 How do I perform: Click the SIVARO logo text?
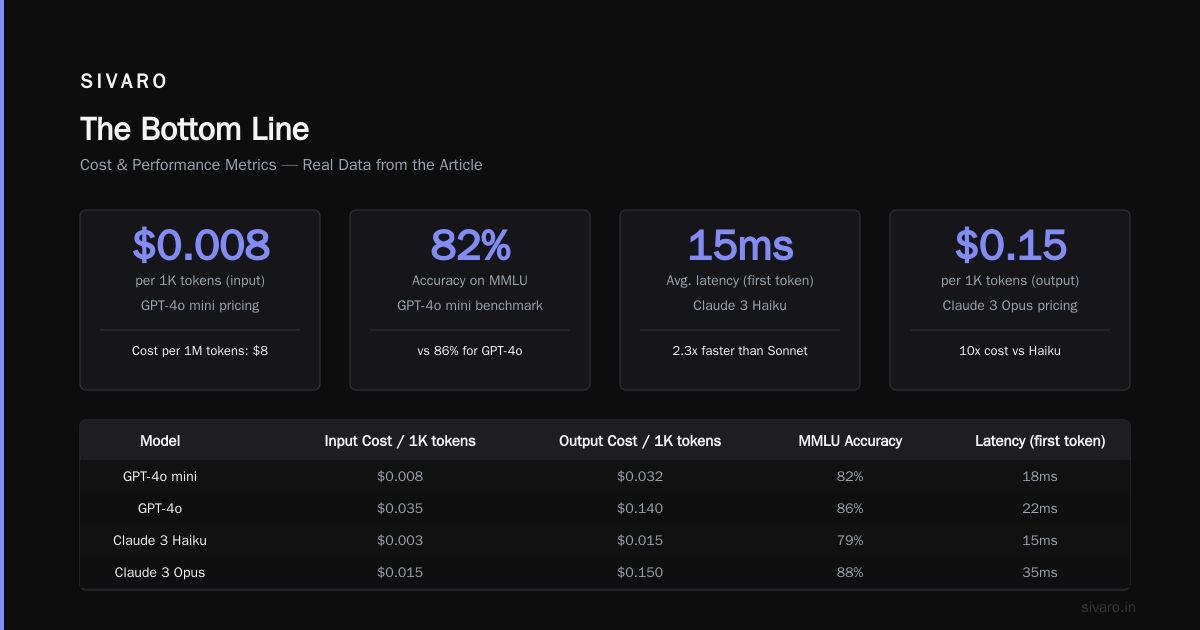point(124,82)
